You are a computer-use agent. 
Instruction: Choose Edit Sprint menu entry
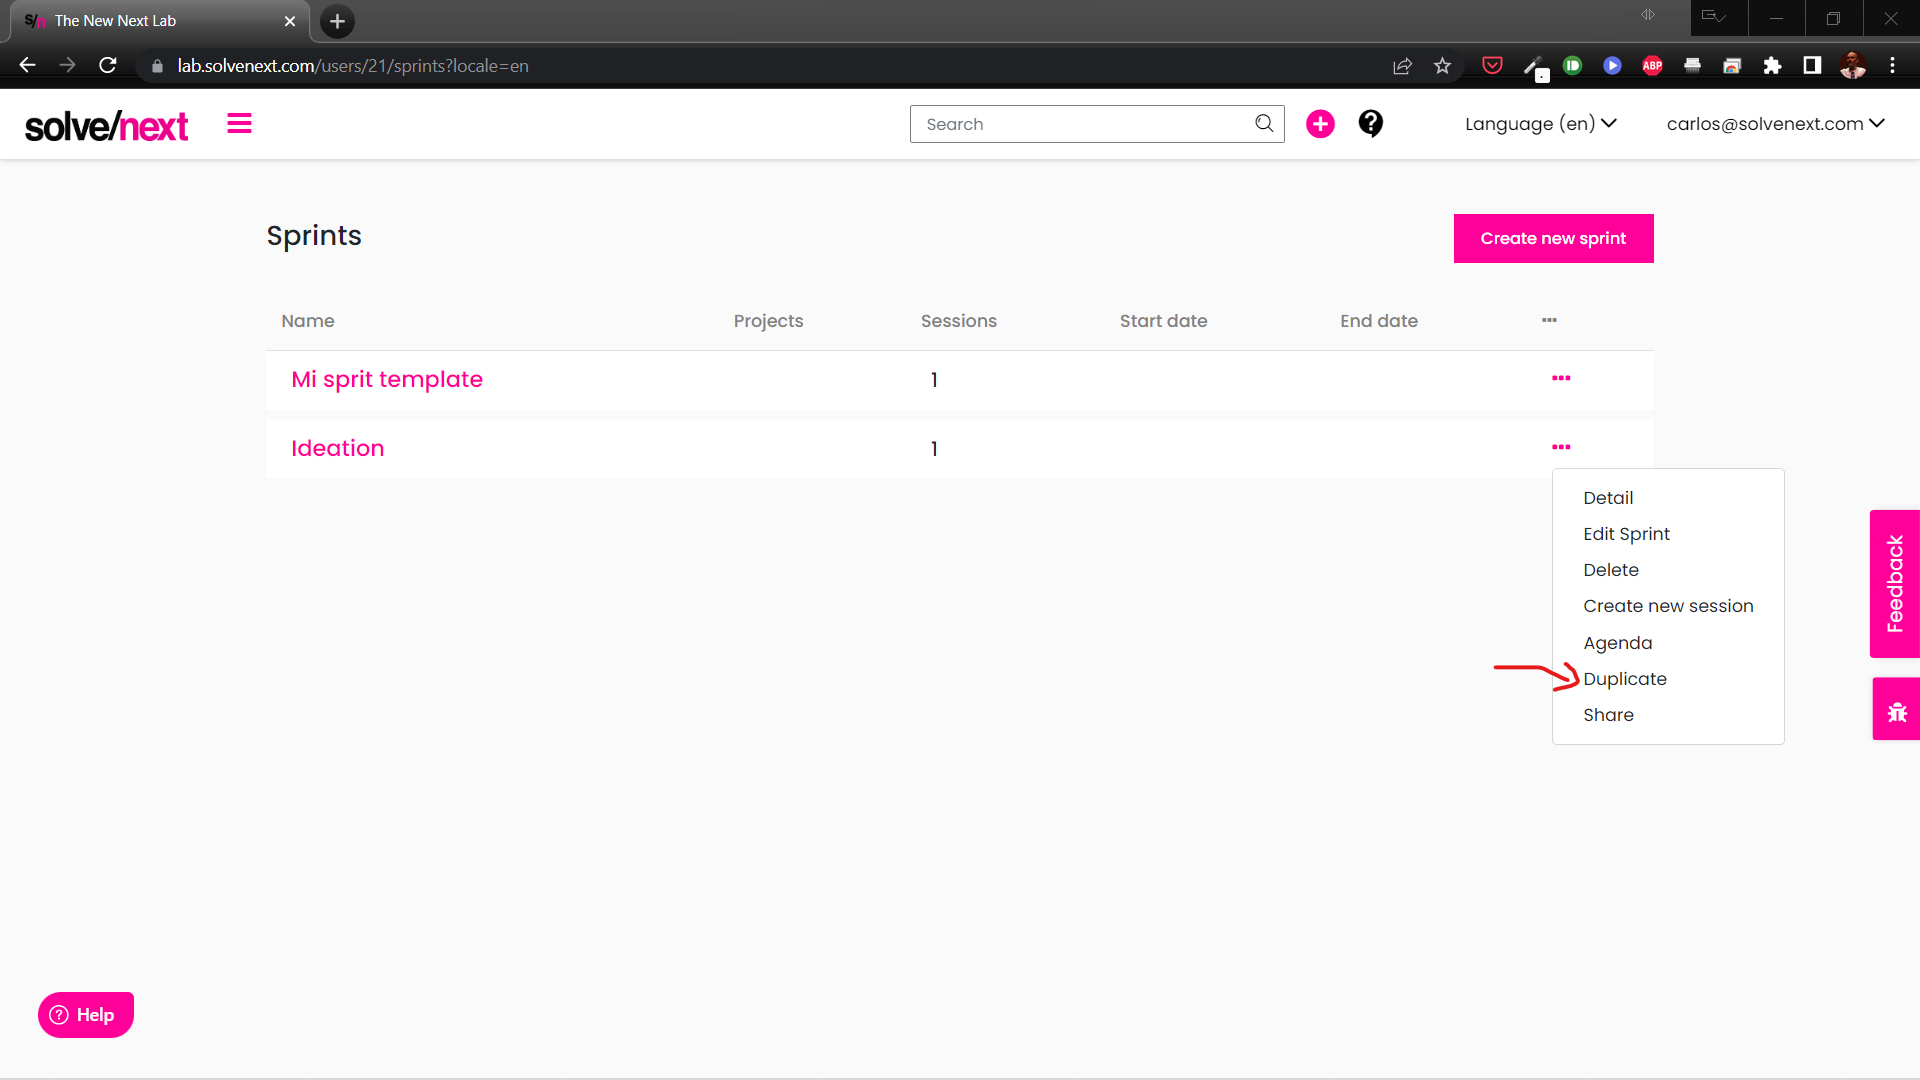pyautogui.click(x=1626, y=534)
